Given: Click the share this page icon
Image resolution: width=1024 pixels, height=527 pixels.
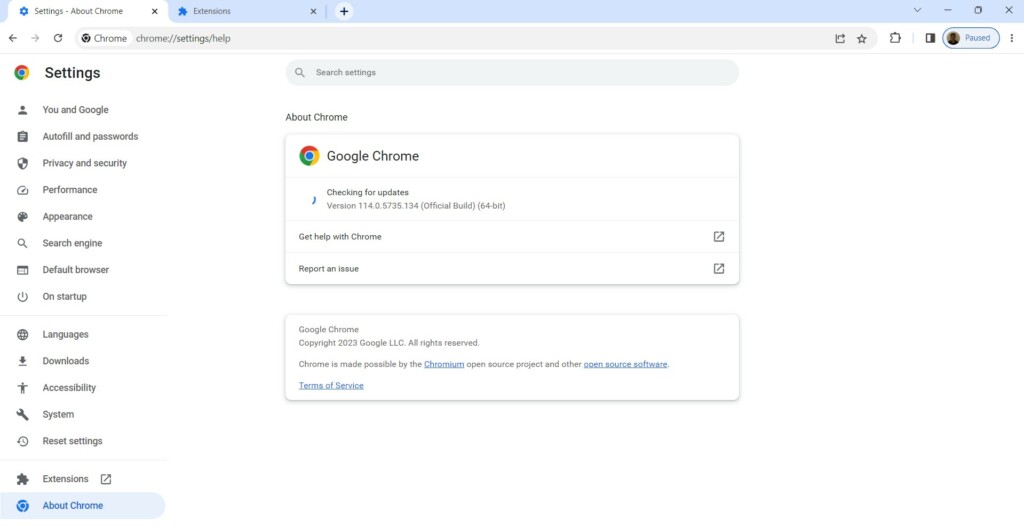Looking at the screenshot, I should pyautogui.click(x=840, y=39).
